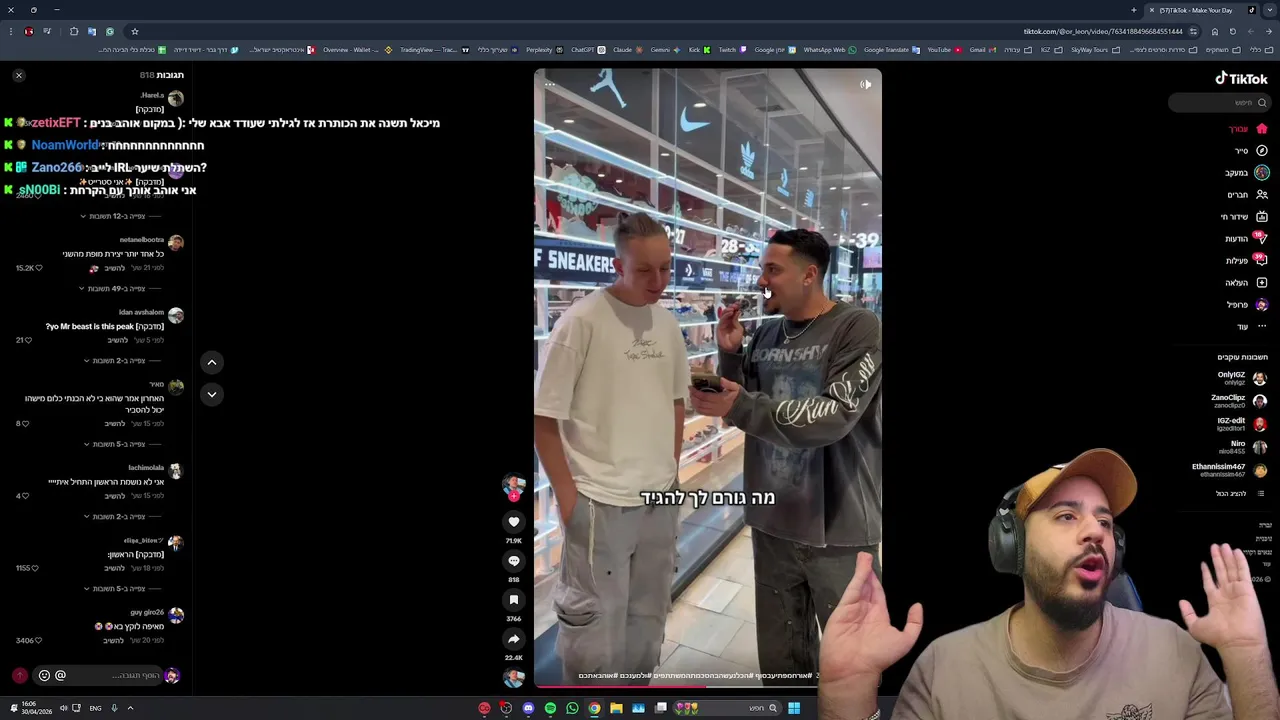
Task: Open the Following item (במעקב)
Action: click(1247, 173)
